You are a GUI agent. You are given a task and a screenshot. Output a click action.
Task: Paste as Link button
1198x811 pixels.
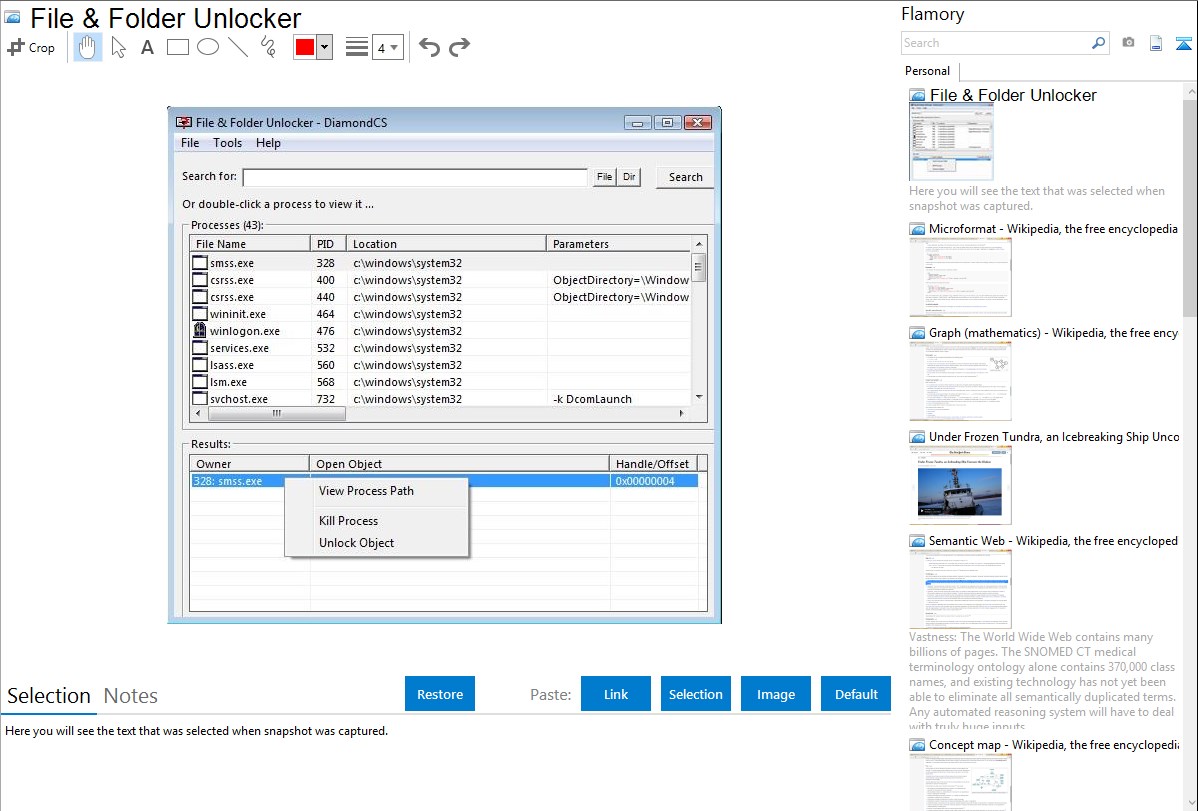(x=616, y=694)
